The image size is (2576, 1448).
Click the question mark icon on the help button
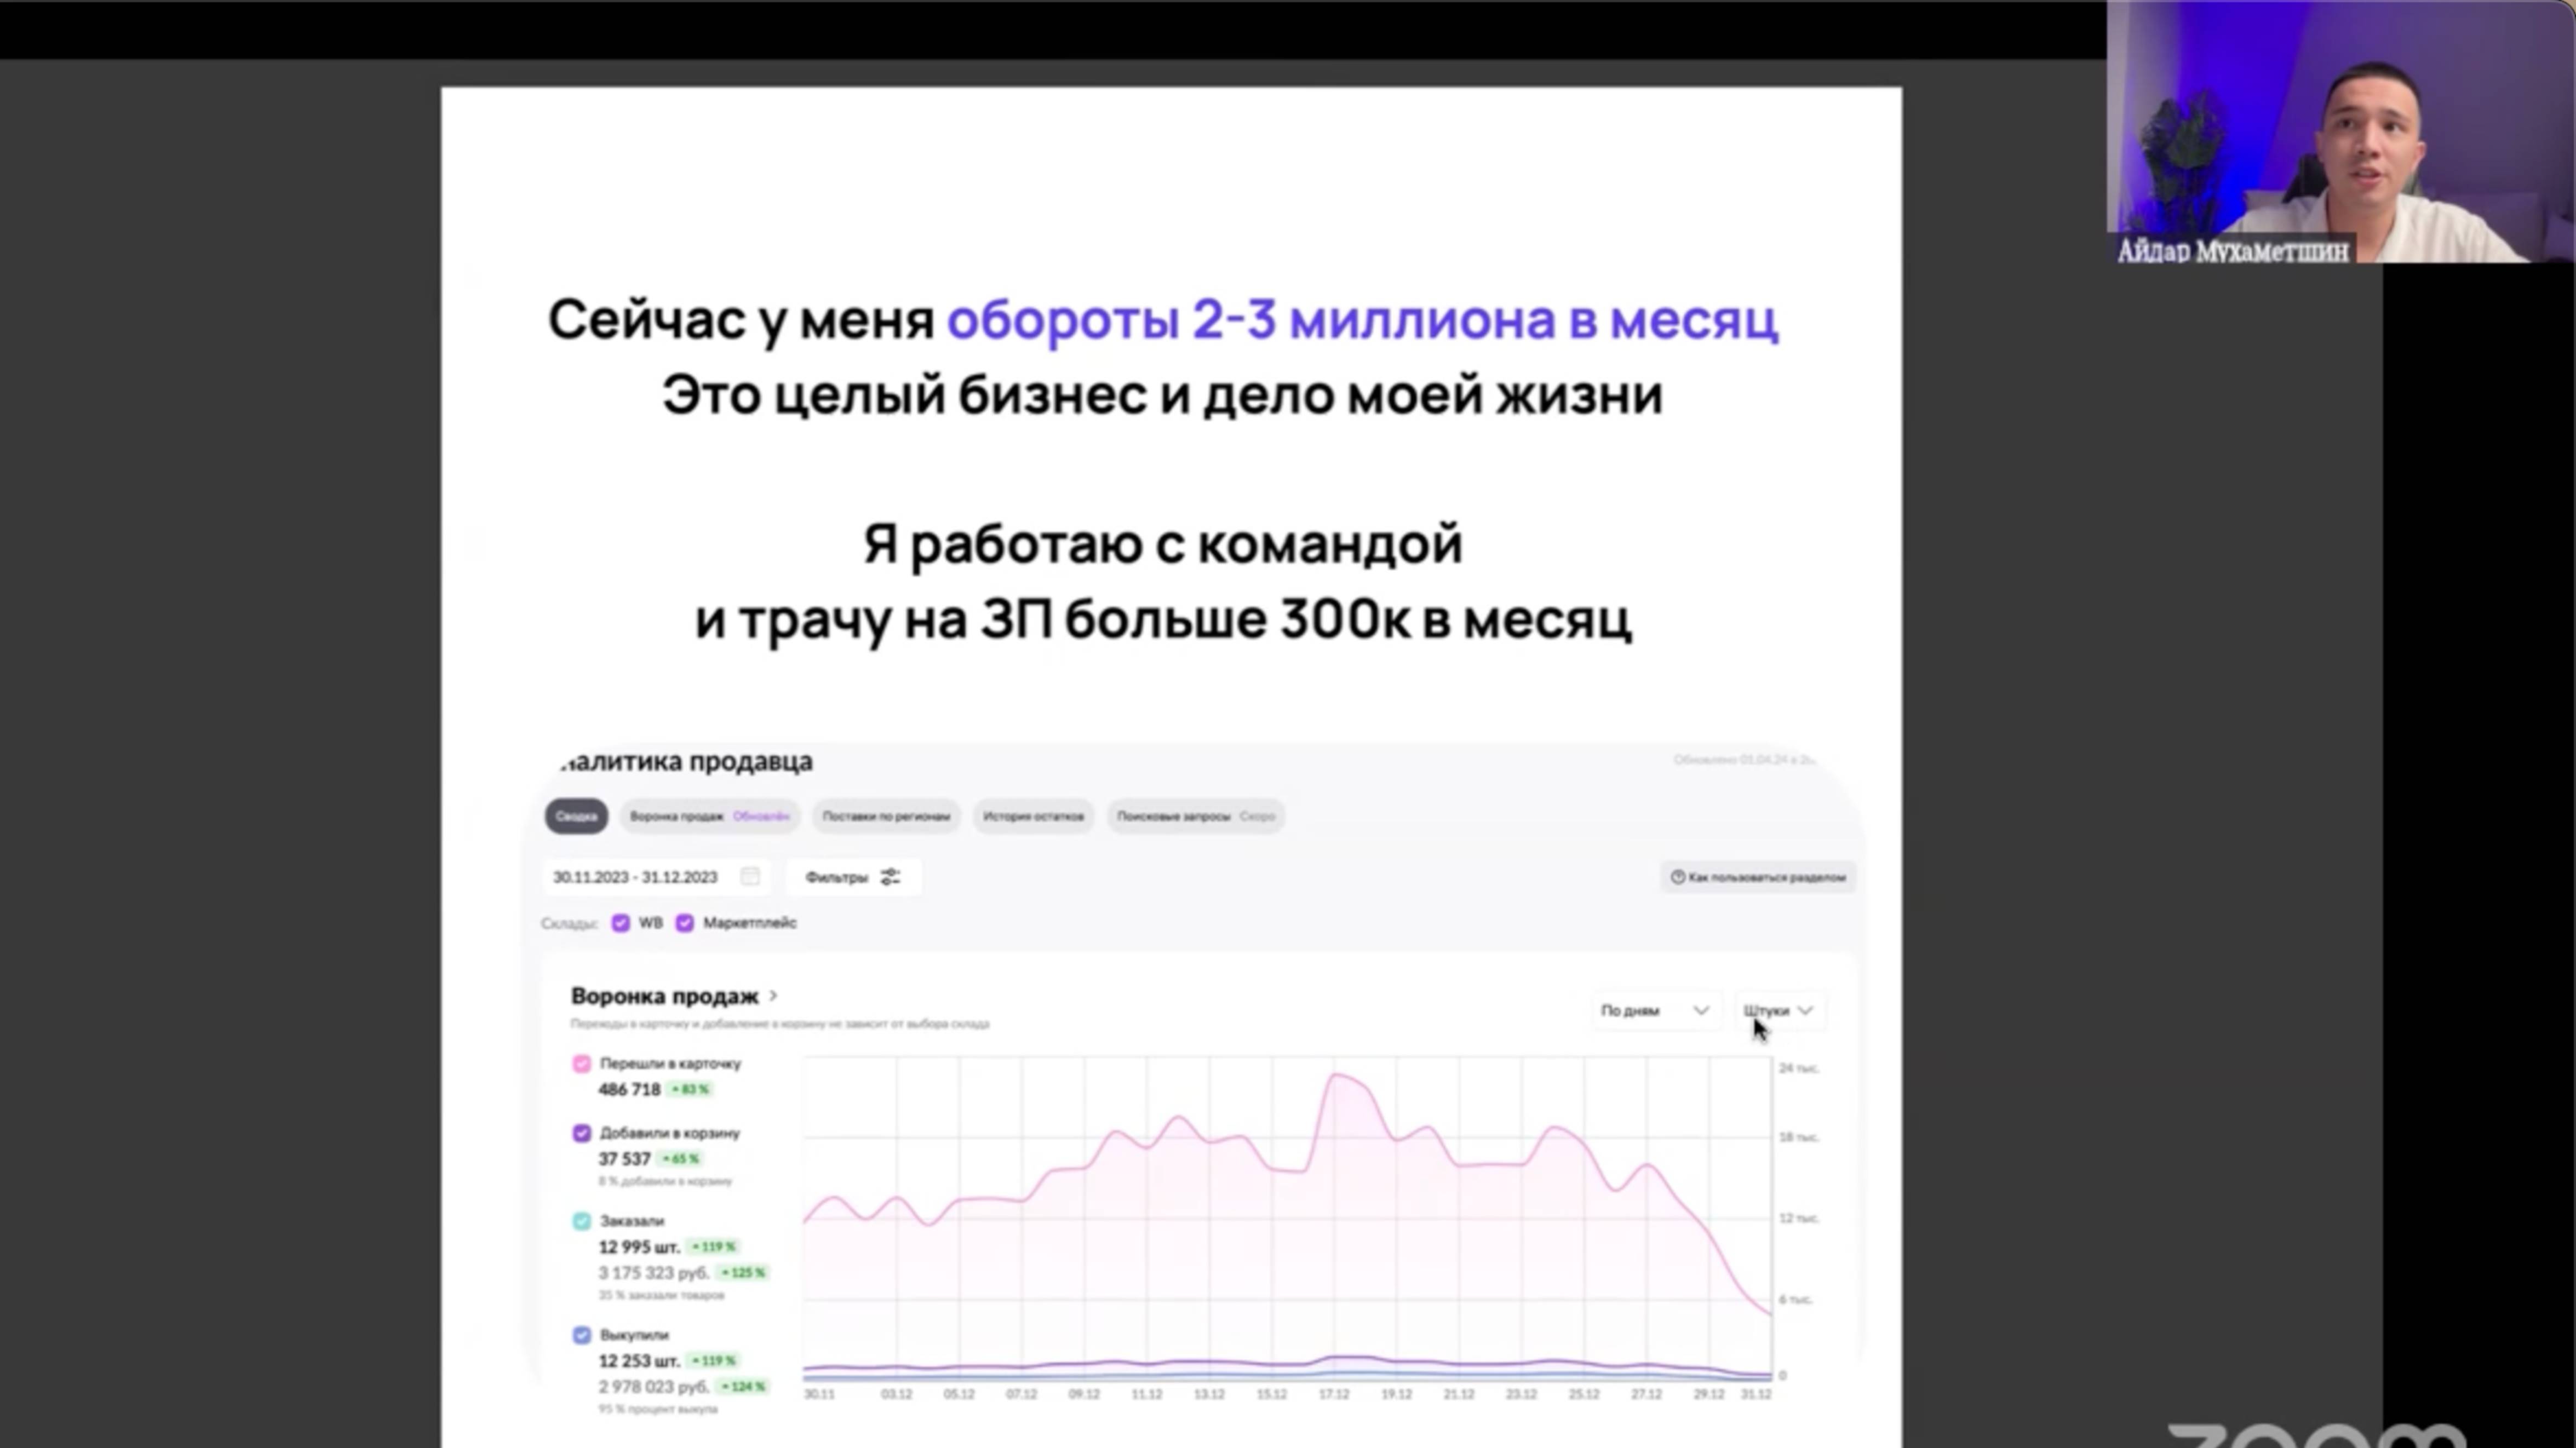point(1679,877)
